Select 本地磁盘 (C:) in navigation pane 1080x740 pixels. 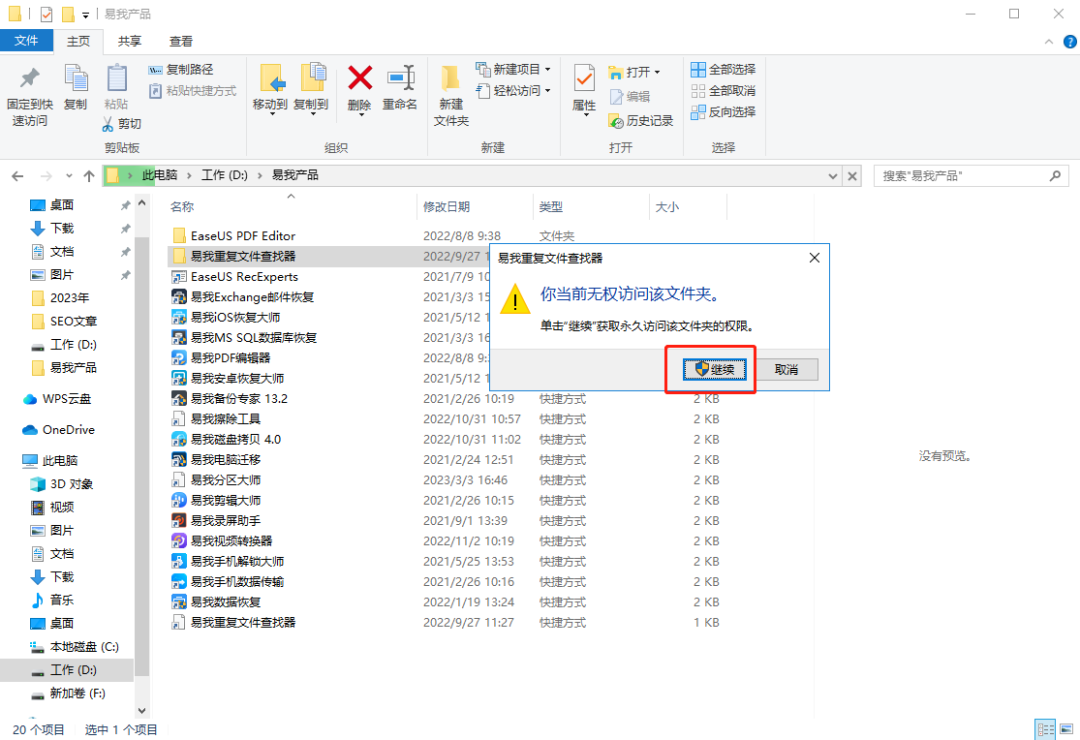coord(74,646)
